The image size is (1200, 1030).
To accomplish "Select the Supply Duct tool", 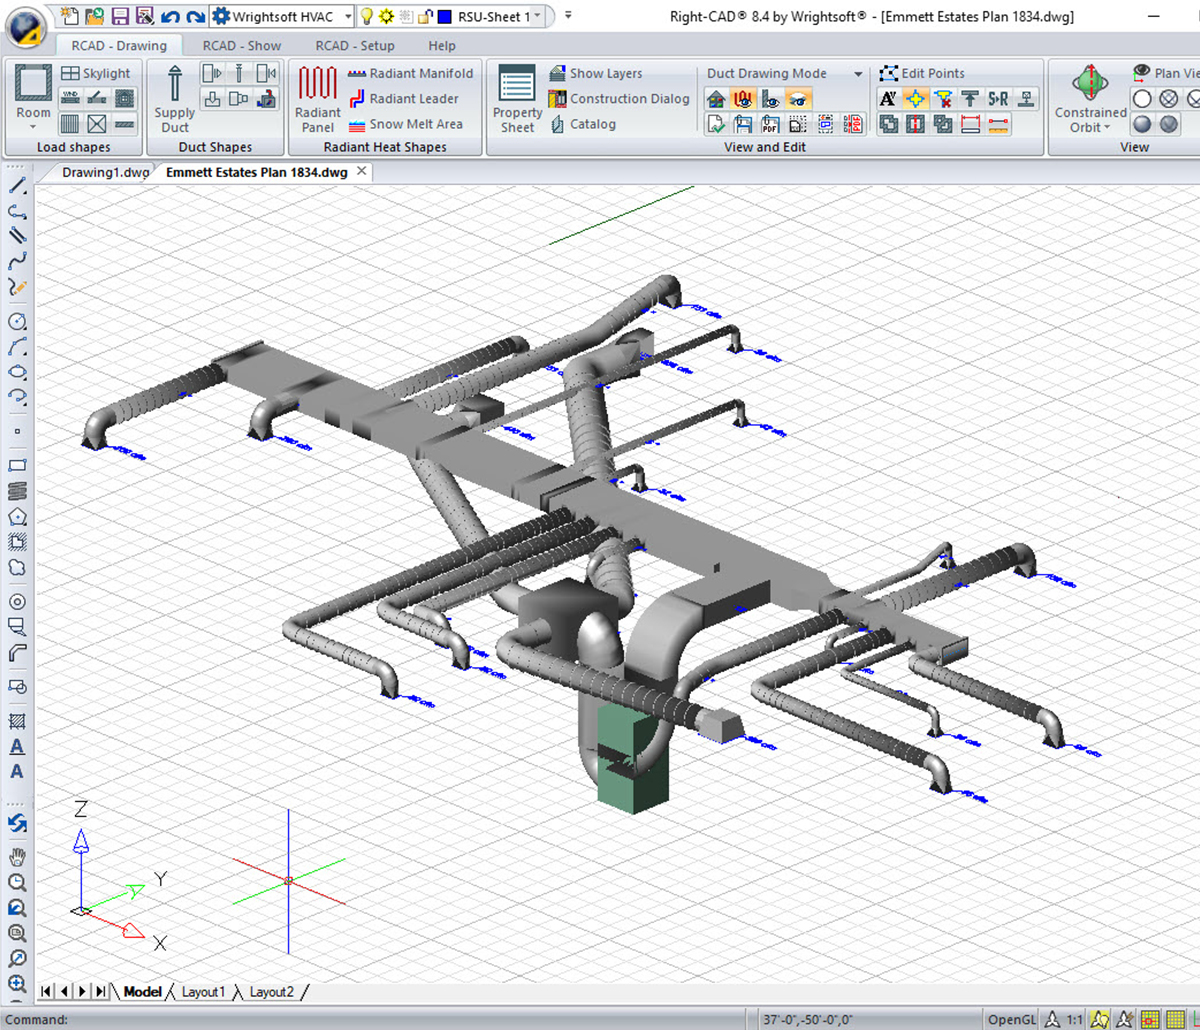I will pyautogui.click(x=172, y=99).
